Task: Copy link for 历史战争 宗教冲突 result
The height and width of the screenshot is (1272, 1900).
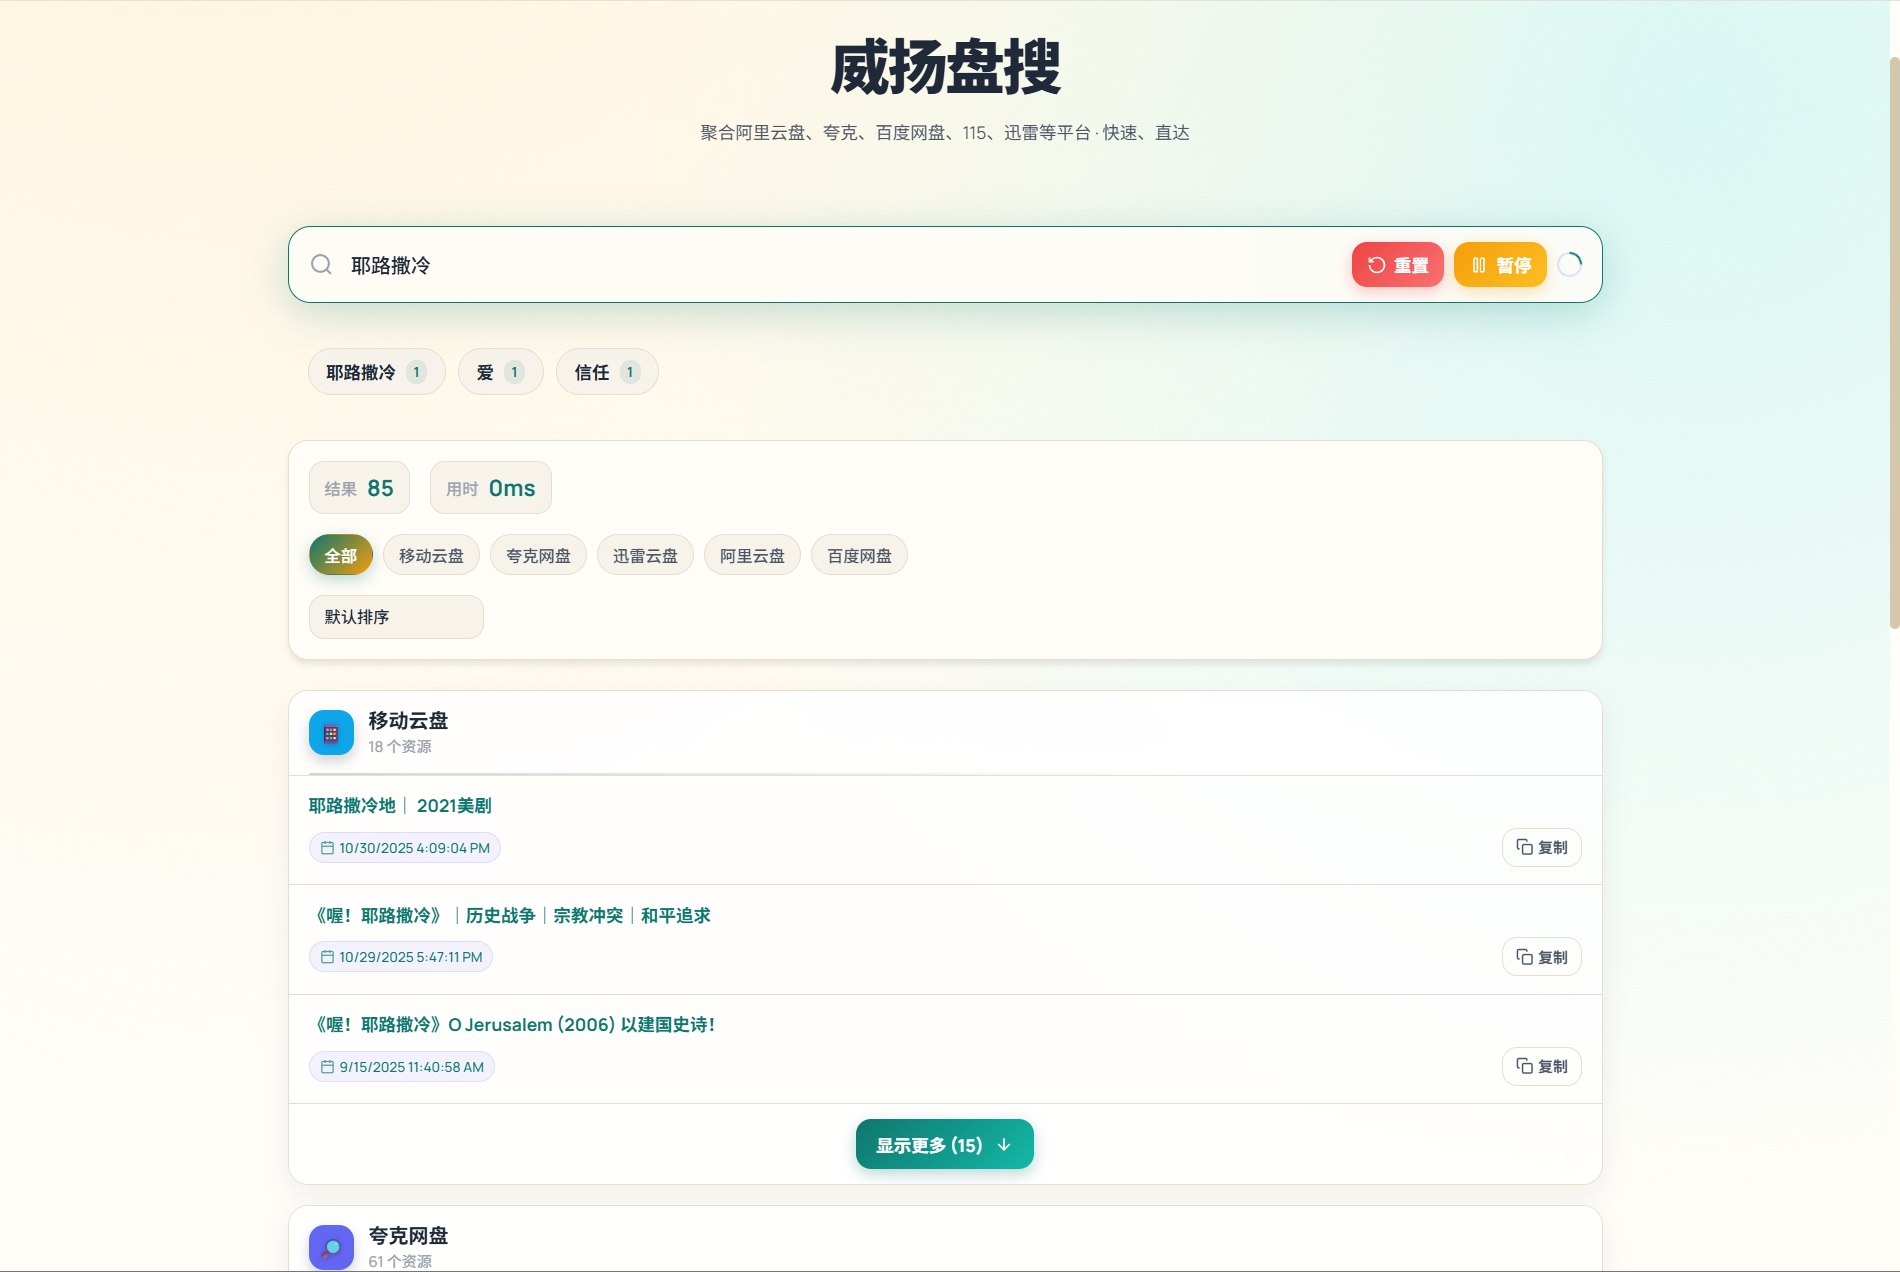Action: 1541,957
